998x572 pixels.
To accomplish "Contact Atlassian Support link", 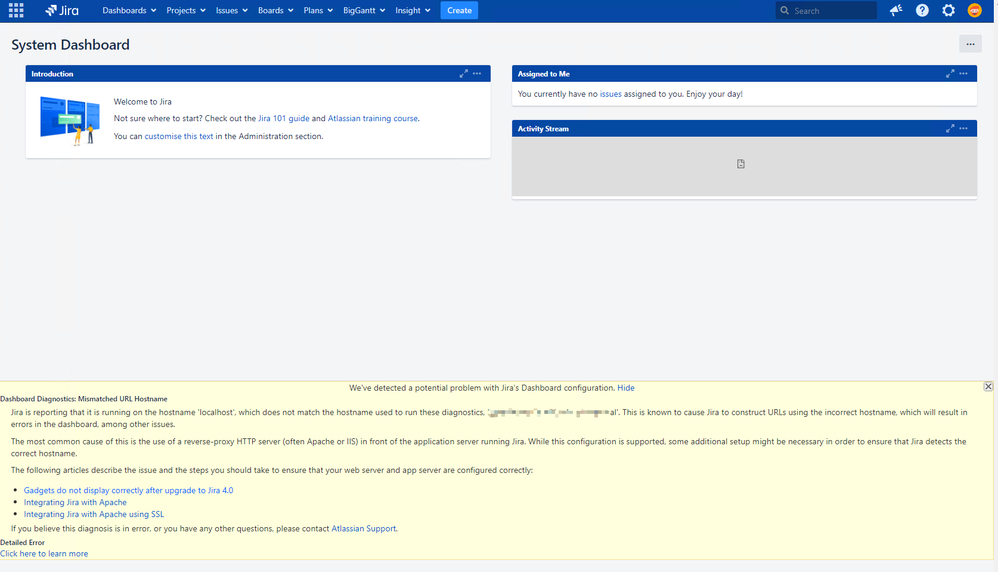I will pos(363,528).
